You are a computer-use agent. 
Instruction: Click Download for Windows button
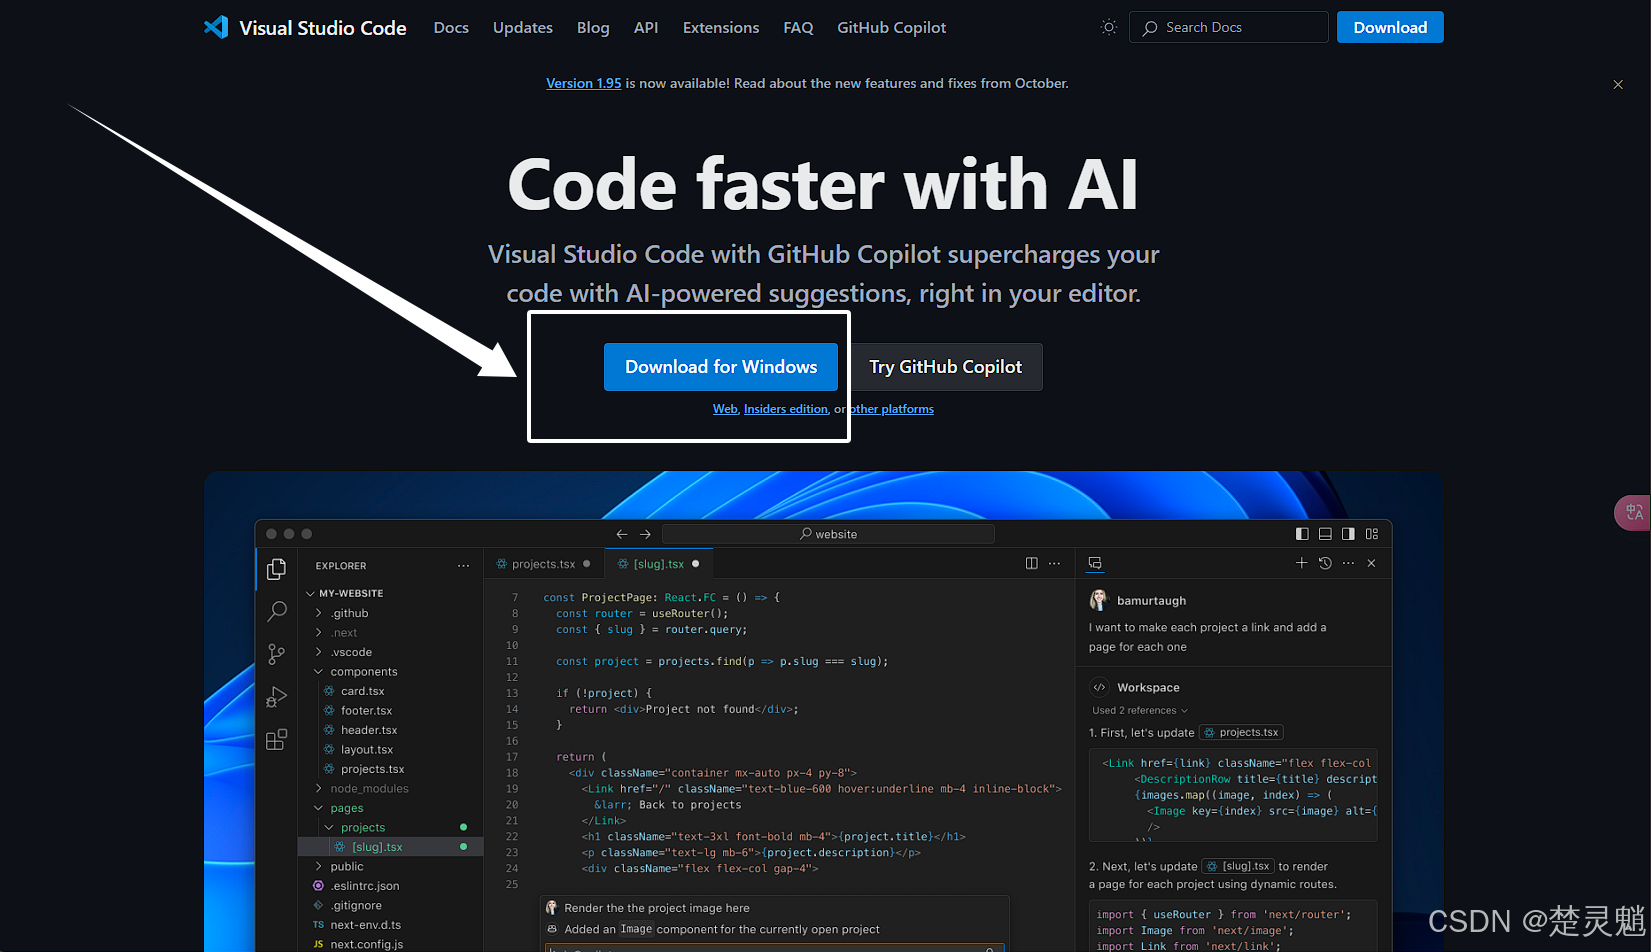click(x=721, y=367)
